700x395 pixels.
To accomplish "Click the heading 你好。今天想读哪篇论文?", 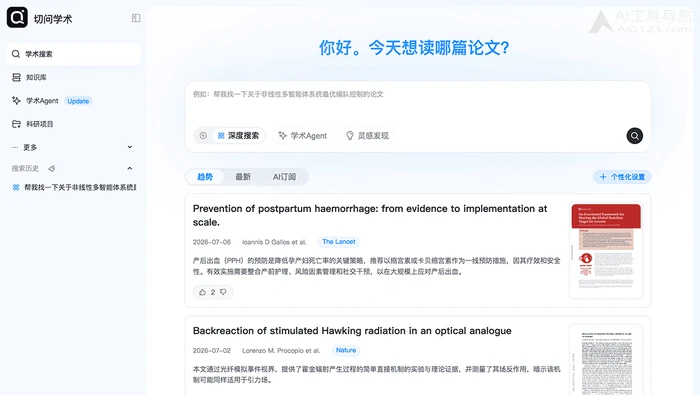I will coord(414,48).
